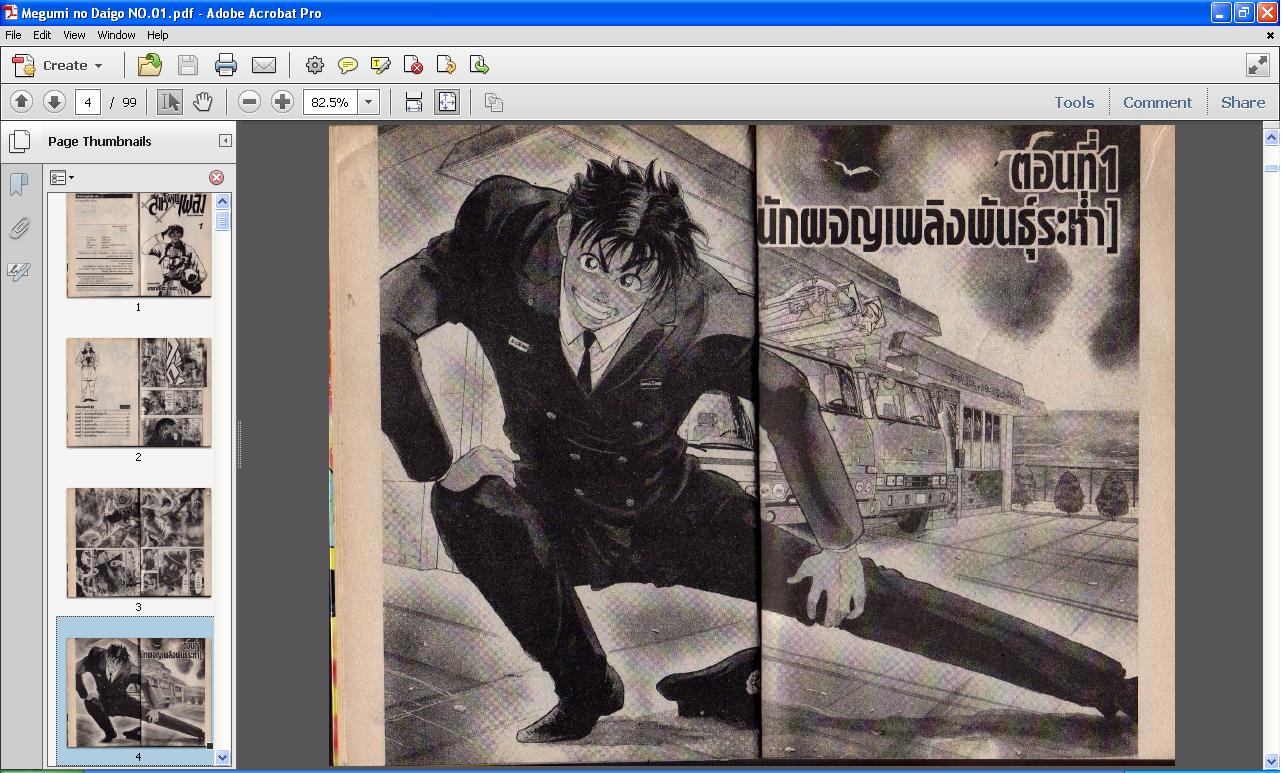Open the zoom percentage dropdown arrow
The image size is (1282, 773).
point(368,102)
